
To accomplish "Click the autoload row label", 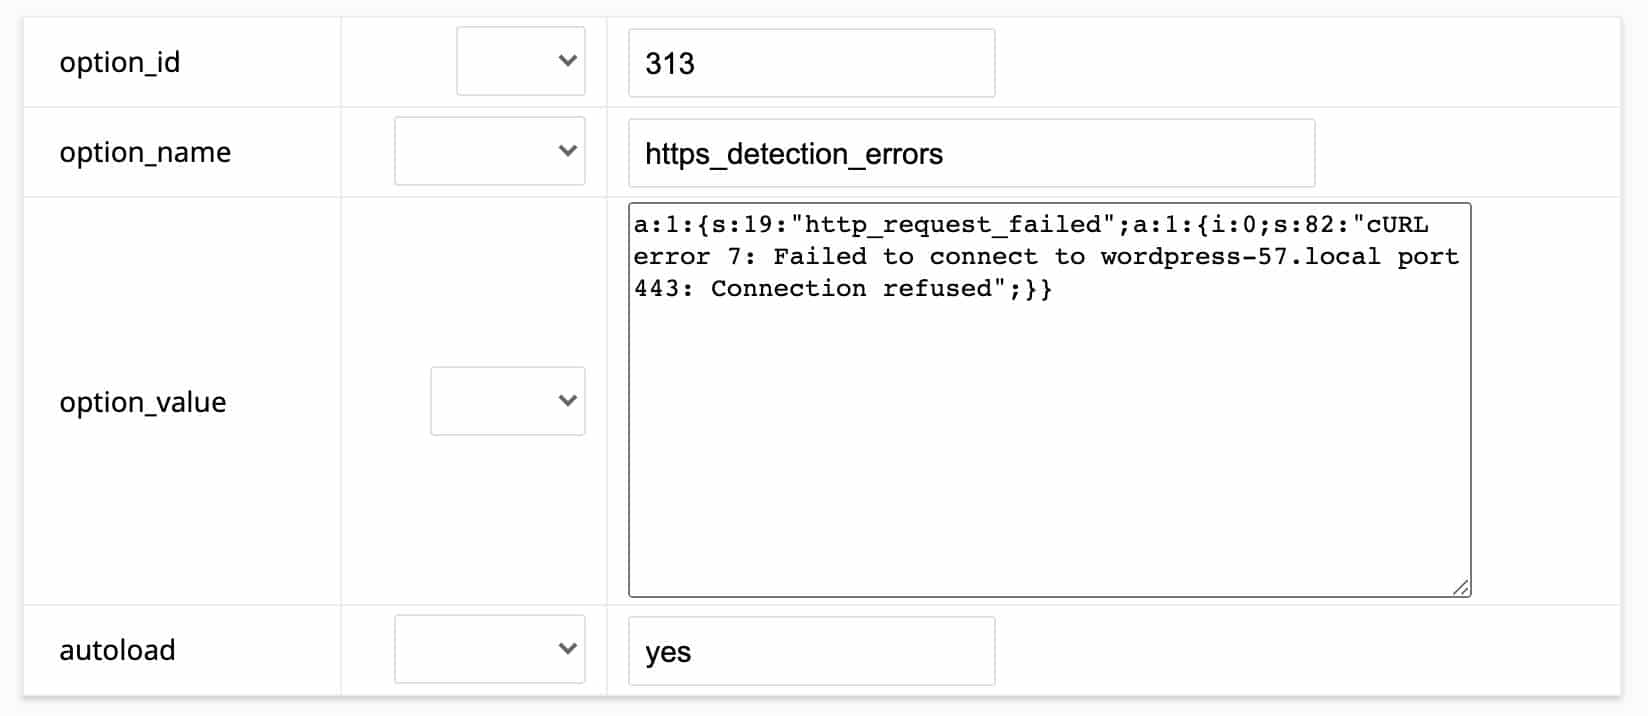I will tap(117, 649).
